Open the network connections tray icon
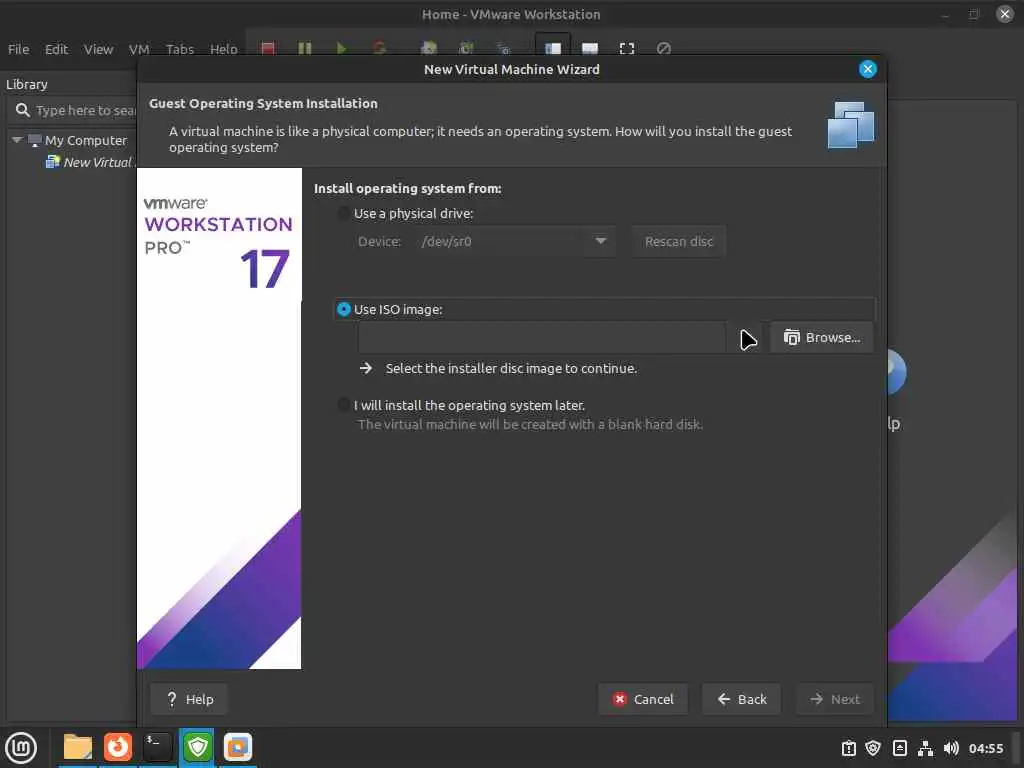 (x=925, y=748)
